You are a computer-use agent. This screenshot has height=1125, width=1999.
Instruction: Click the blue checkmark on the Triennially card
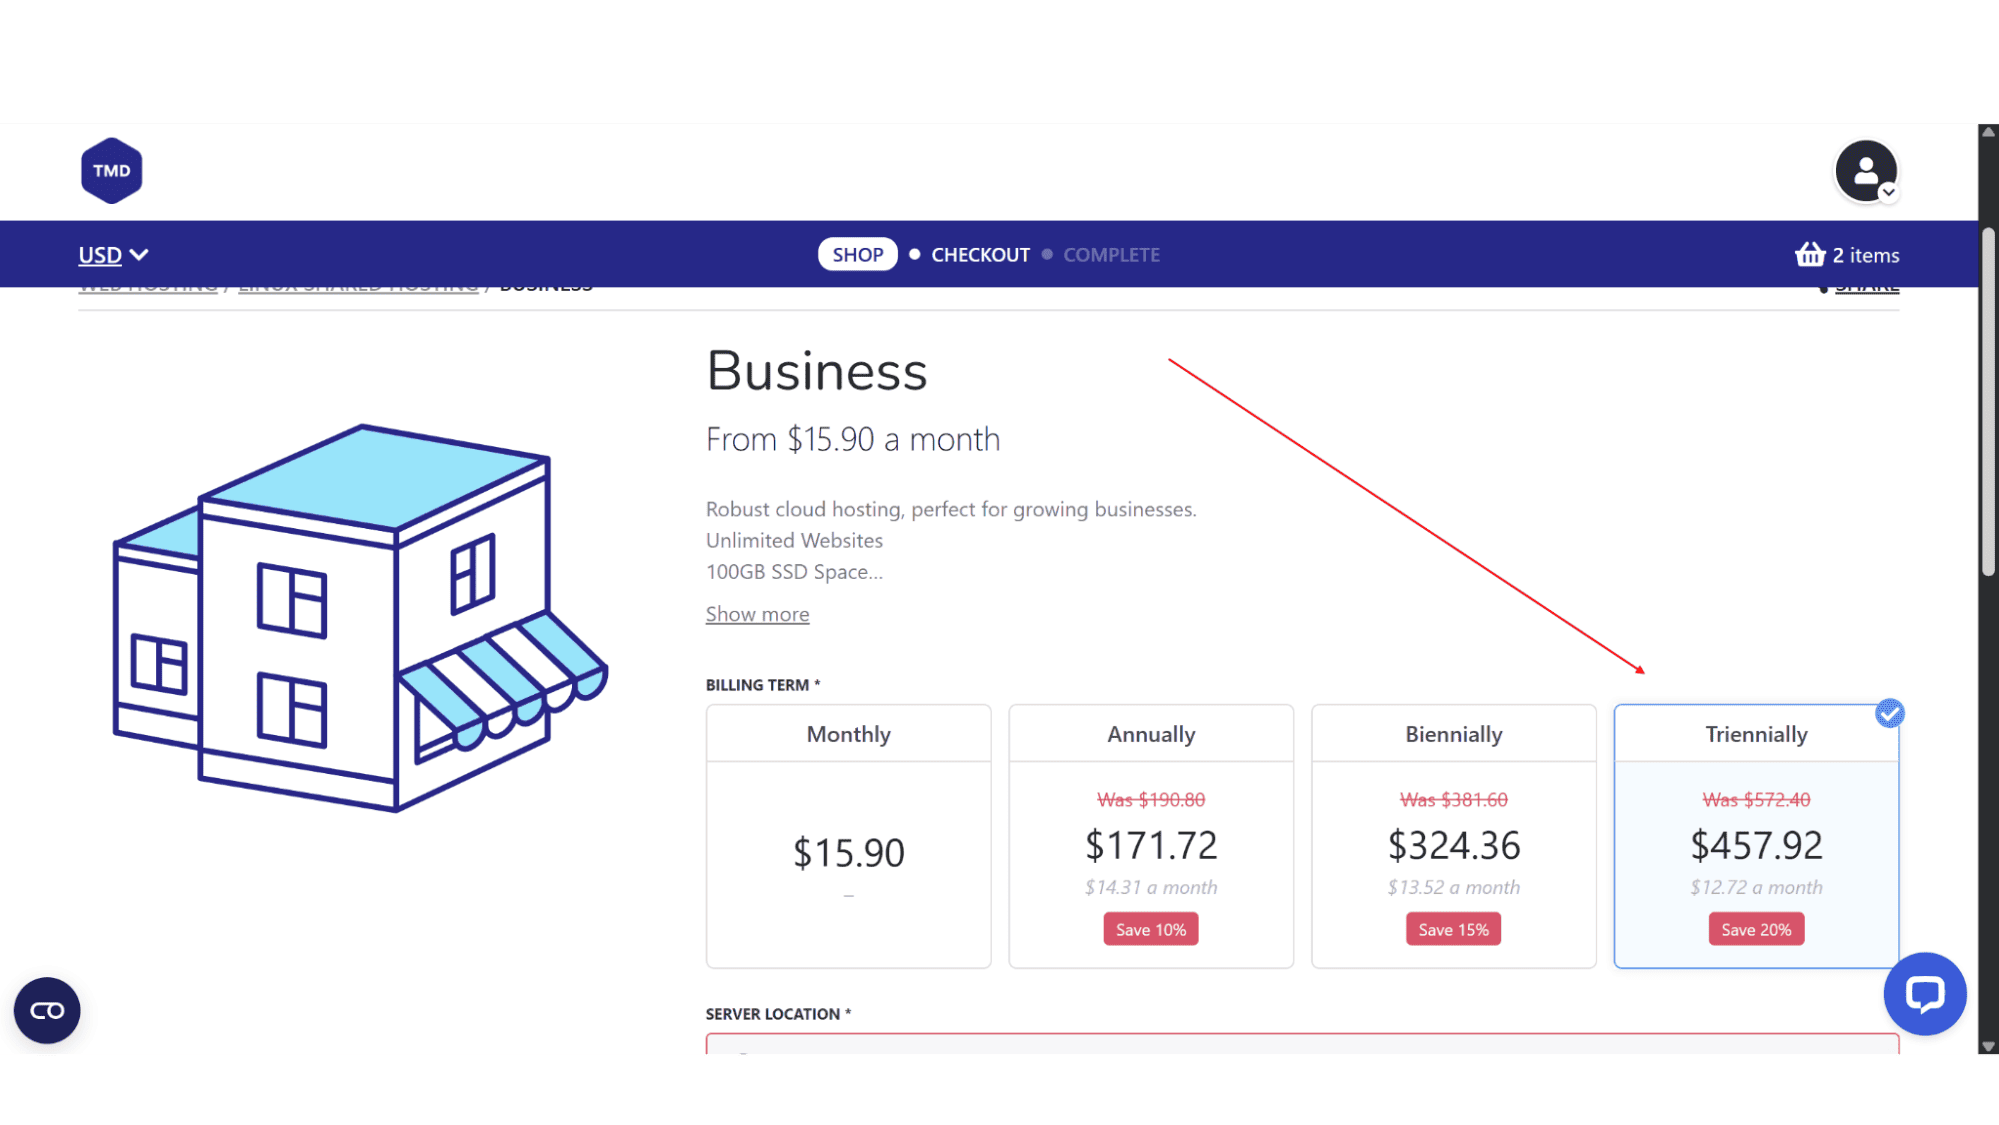1889,713
